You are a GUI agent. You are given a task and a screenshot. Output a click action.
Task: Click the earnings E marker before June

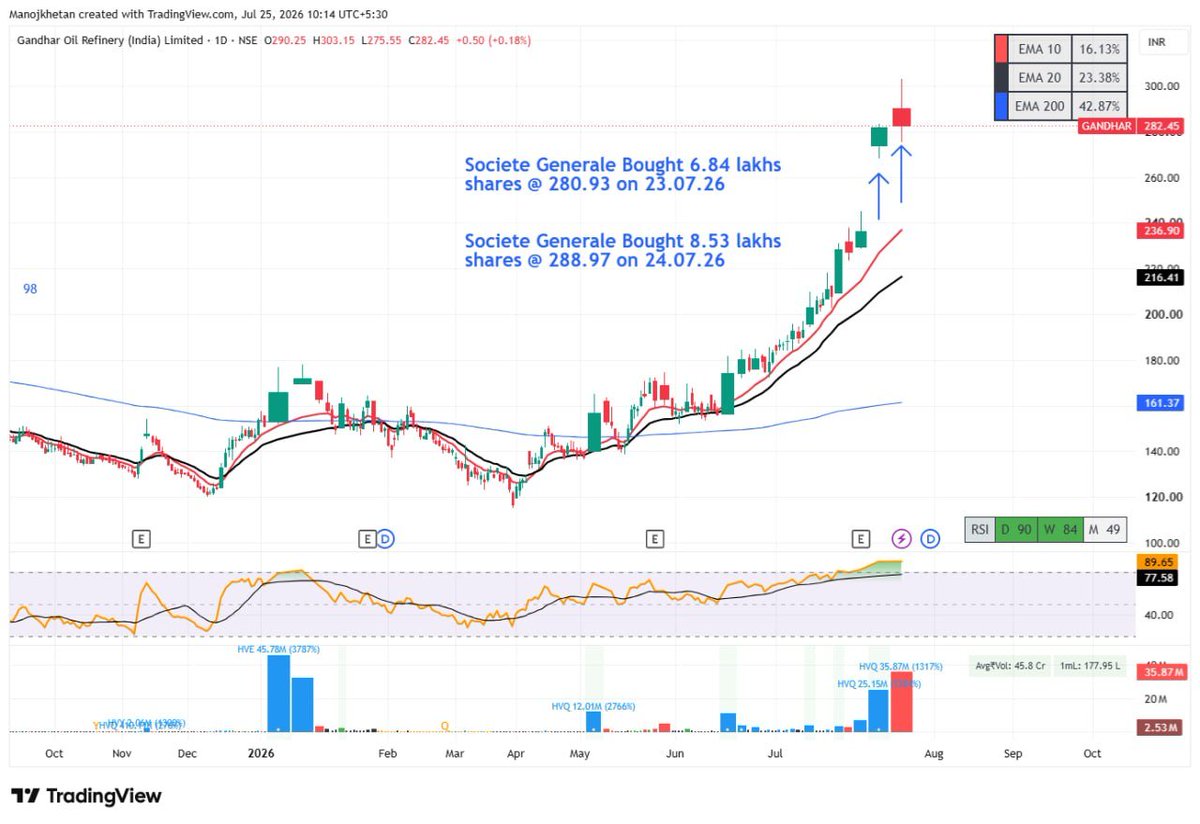(x=654, y=539)
